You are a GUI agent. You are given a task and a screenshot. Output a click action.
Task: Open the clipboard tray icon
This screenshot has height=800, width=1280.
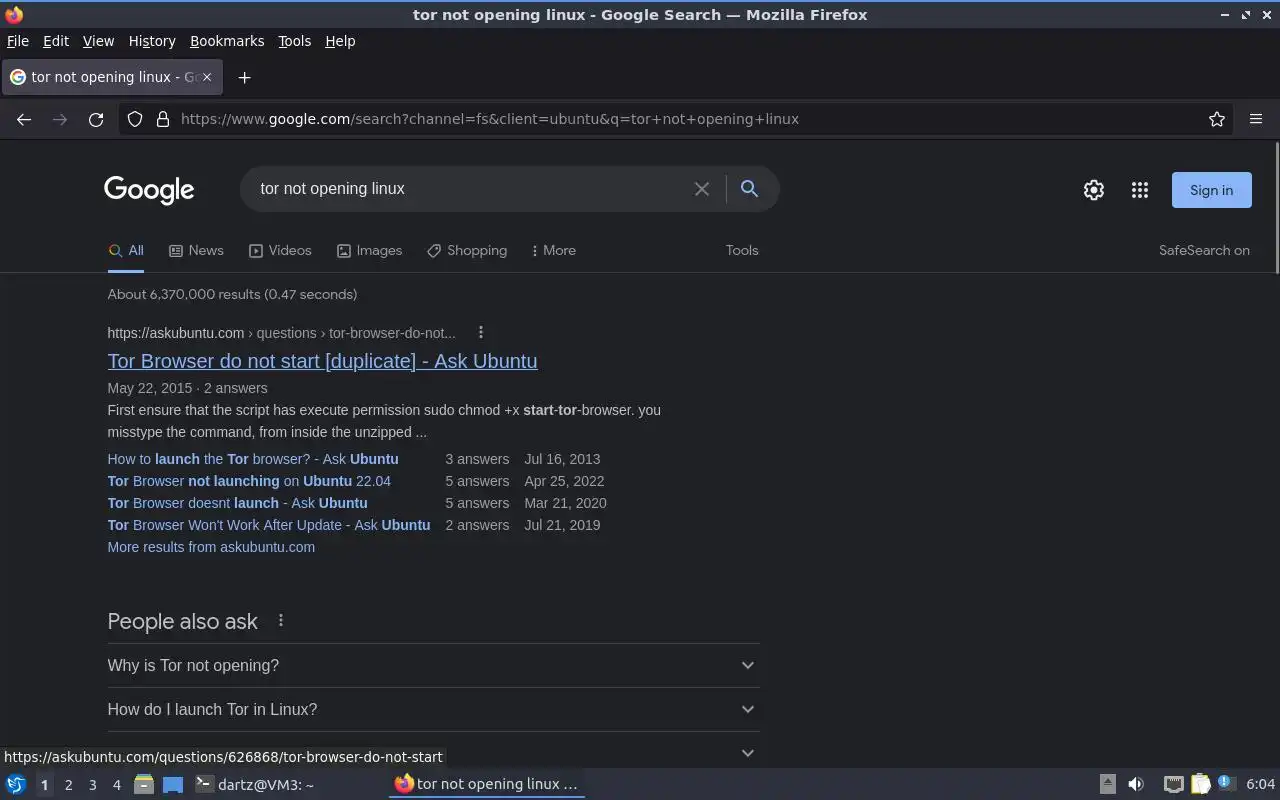pyautogui.click(x=1200, y=784)
